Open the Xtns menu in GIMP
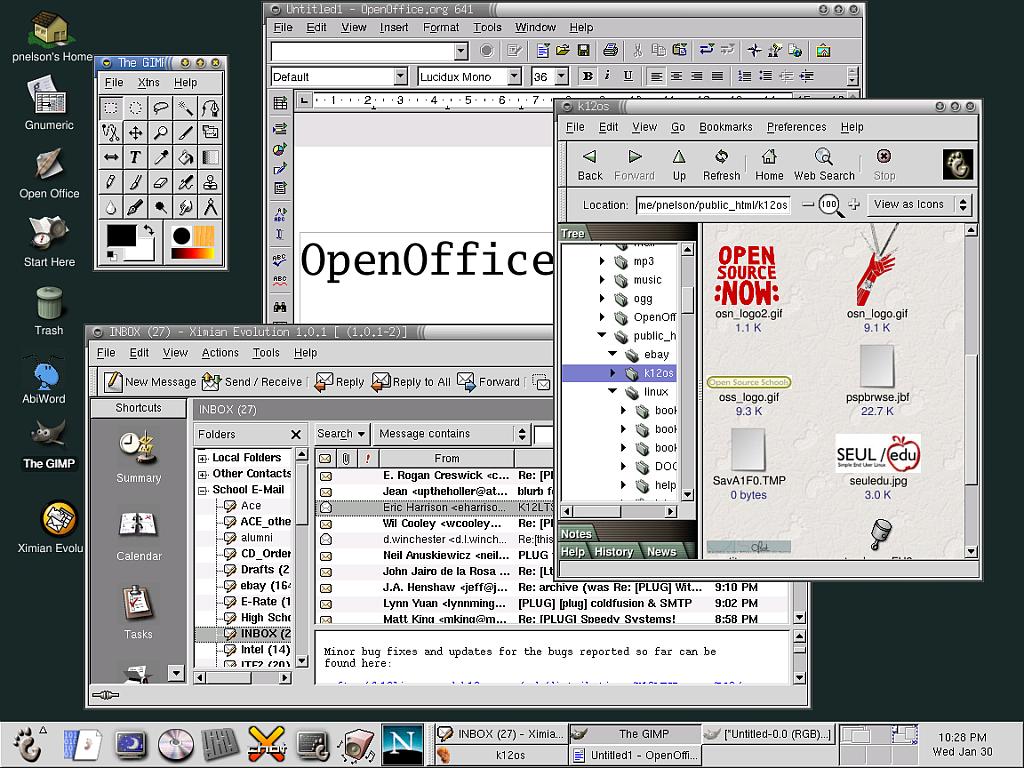Image resolution: width=1024 pixels, height=768 pixels. [x=148, y=82]
